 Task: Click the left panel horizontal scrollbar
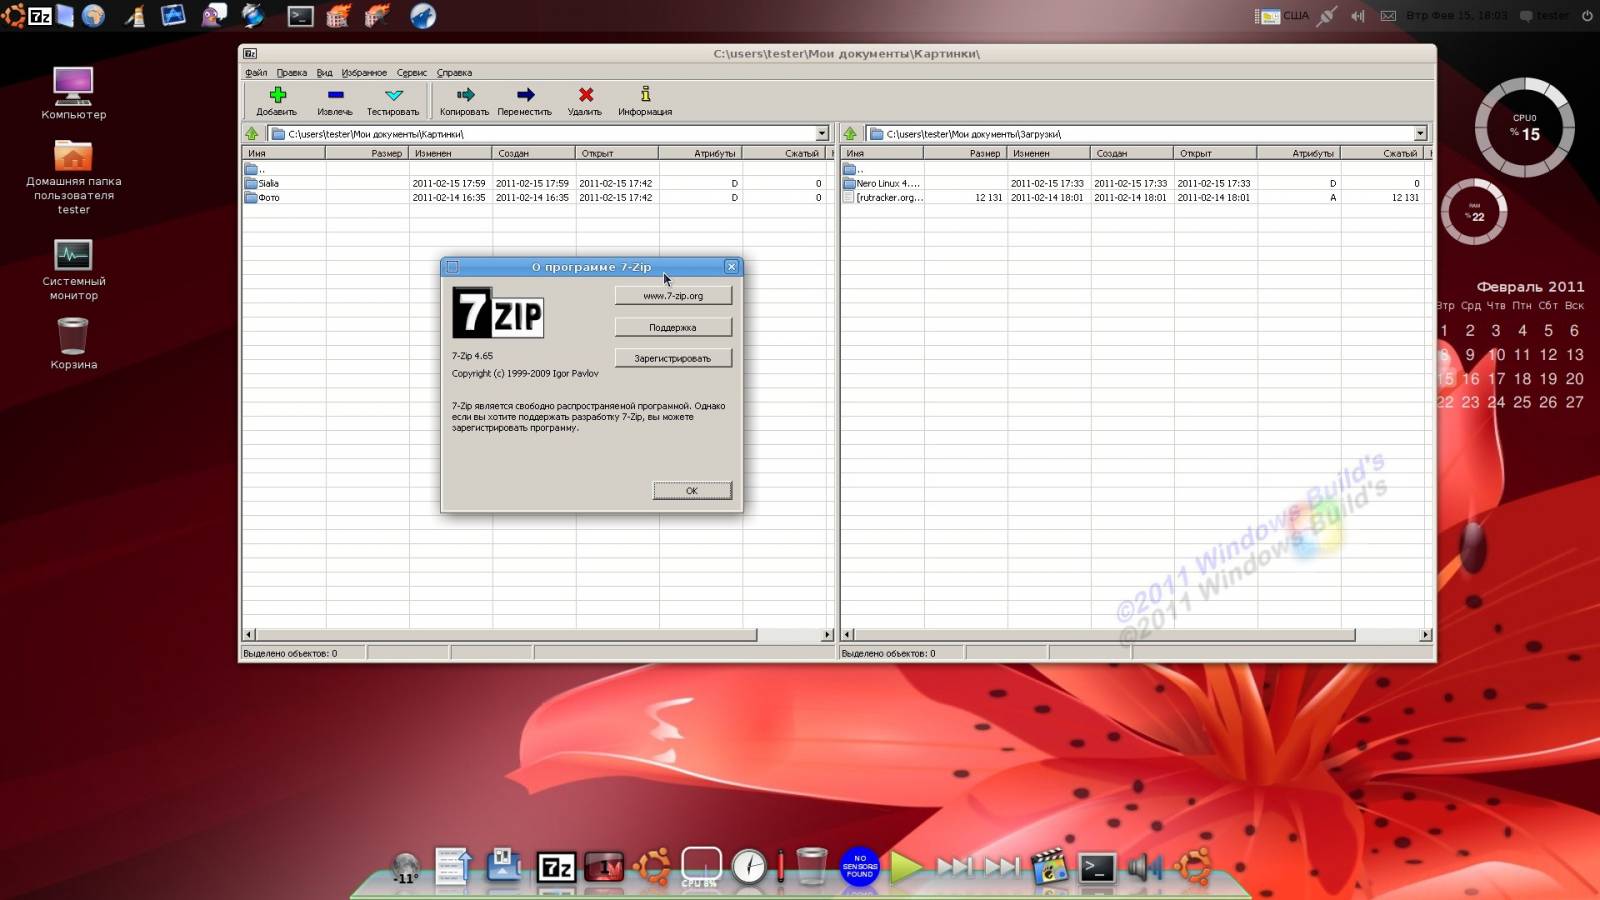(506, 635)
